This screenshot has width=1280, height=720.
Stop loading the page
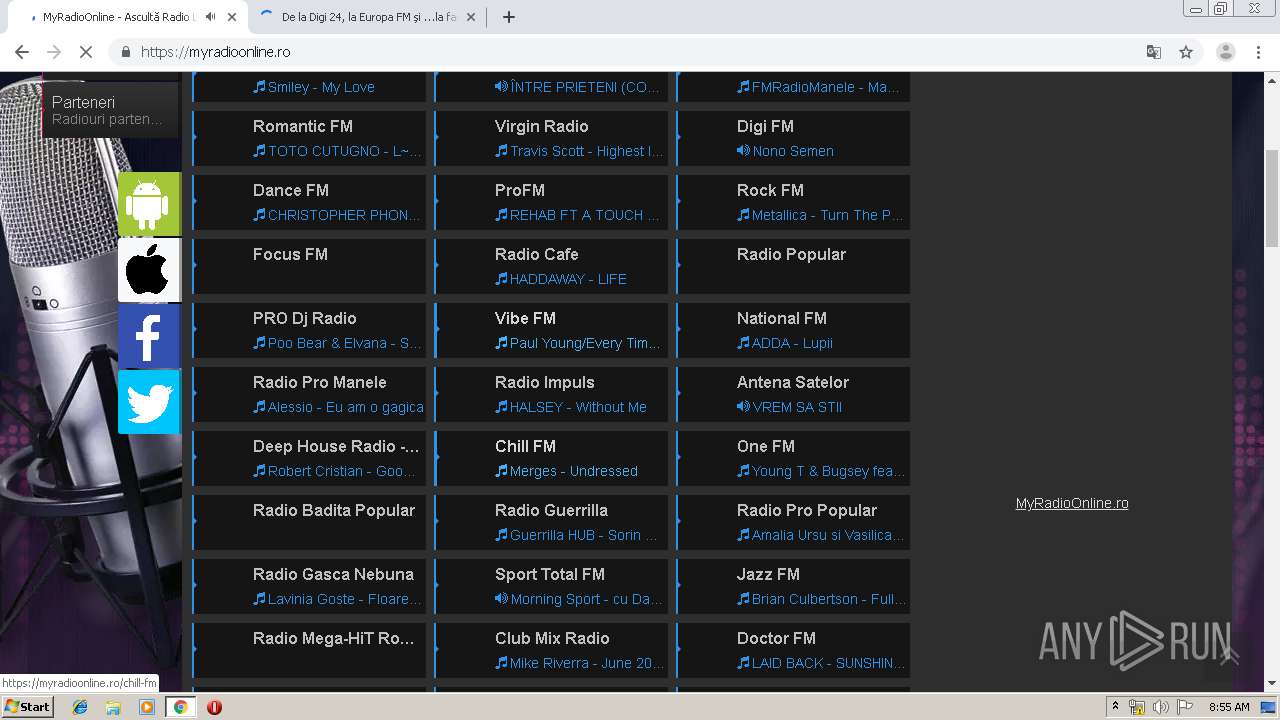[x=86, y=52]
